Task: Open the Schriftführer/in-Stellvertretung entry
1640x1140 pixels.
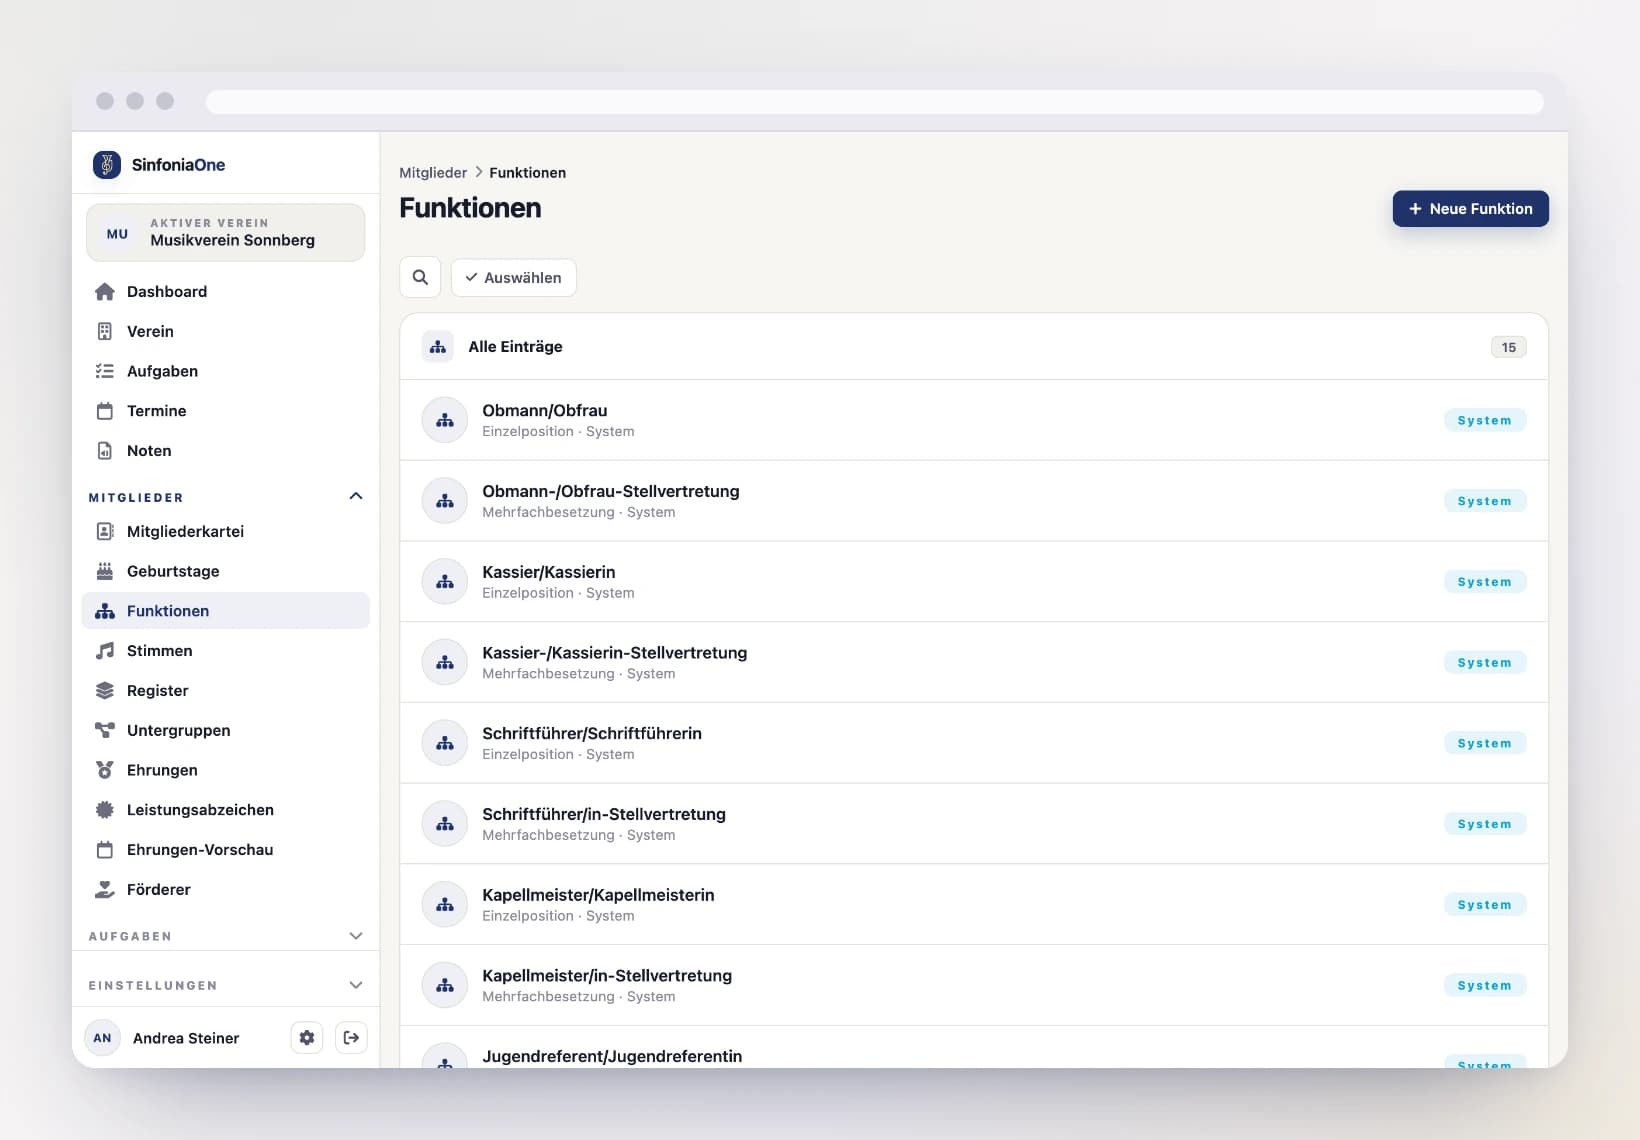Action: [x=974, y=824]
